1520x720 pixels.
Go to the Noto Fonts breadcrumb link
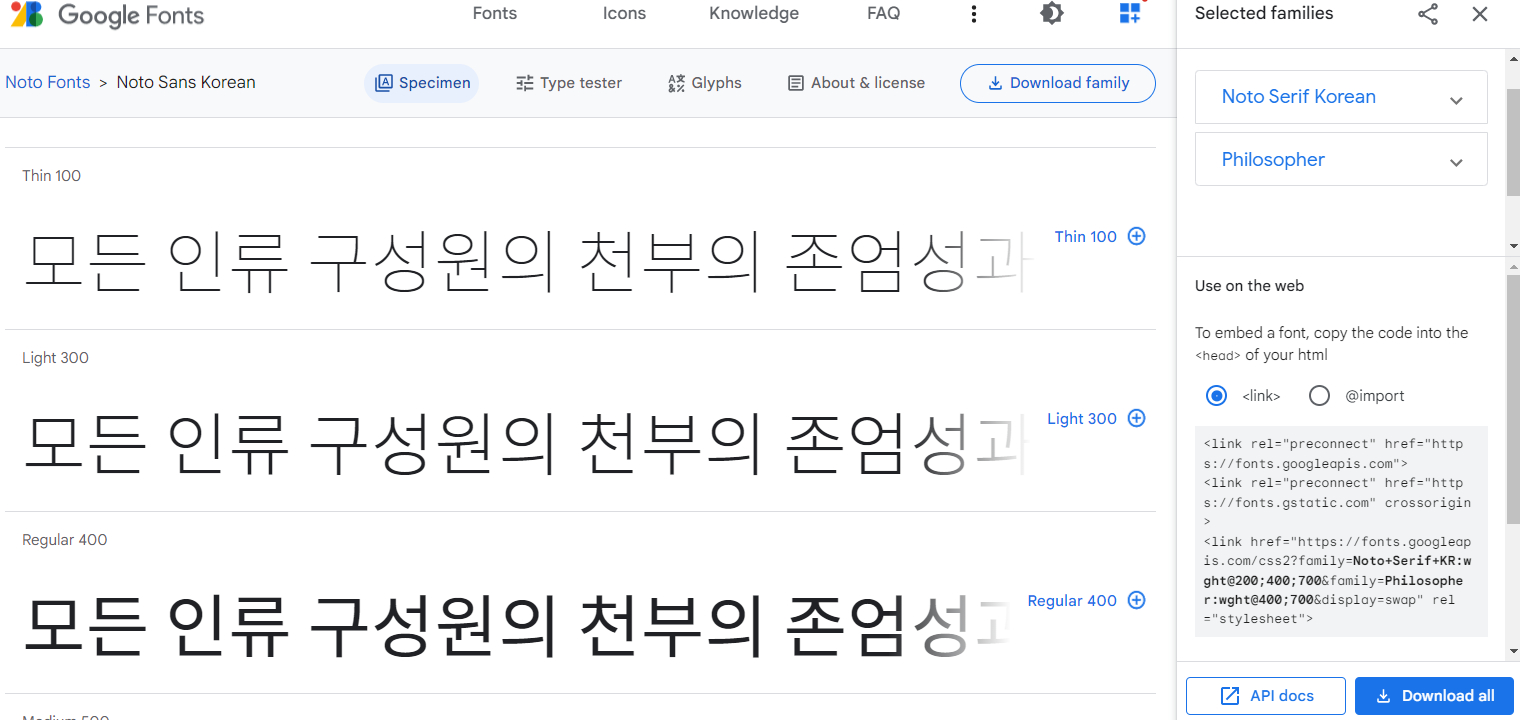point(48,82)
